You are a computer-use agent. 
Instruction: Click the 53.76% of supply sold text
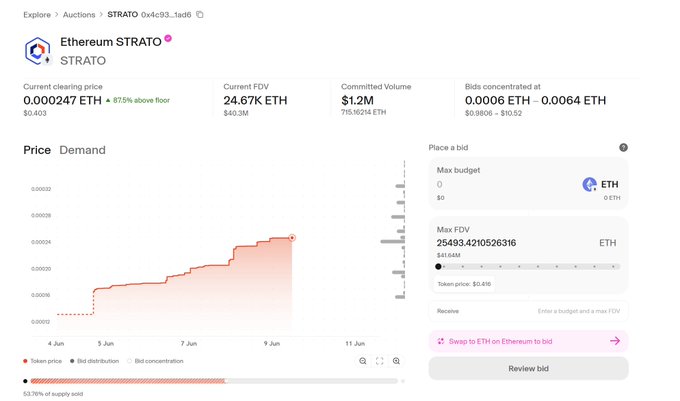click(53, 394)
